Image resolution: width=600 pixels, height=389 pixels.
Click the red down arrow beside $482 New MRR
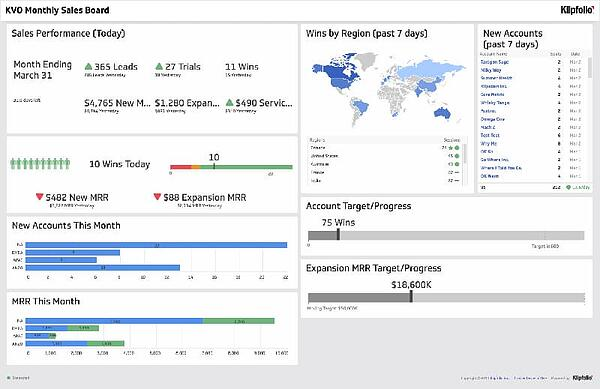tap(39, 197)
